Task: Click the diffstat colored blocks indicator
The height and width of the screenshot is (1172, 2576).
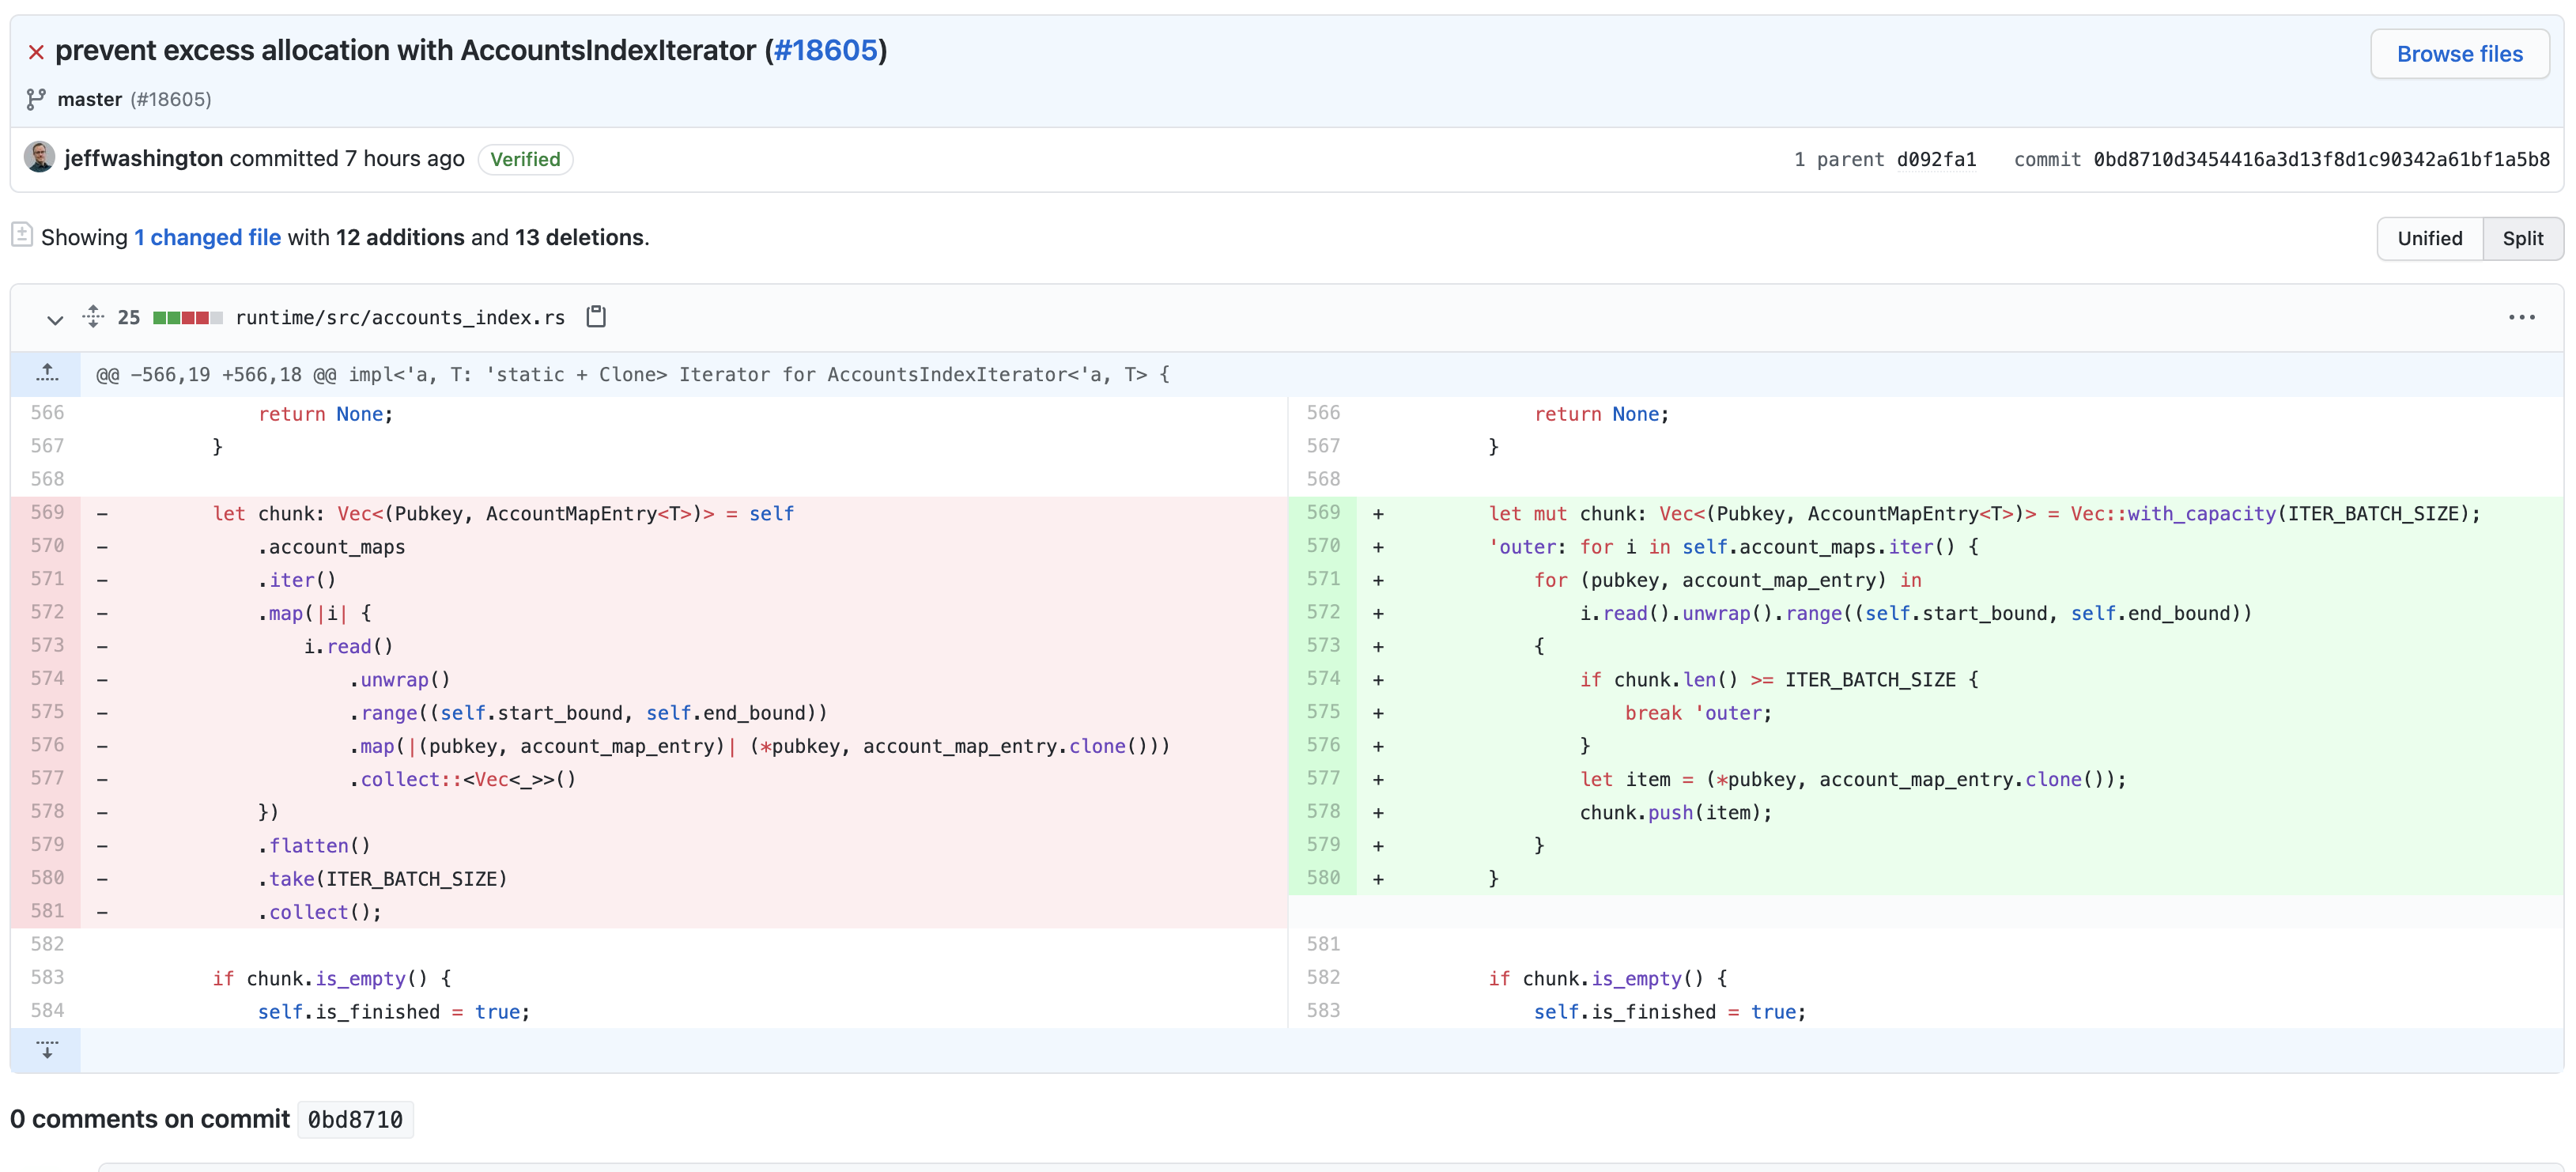Action: (x=187, y=318)
